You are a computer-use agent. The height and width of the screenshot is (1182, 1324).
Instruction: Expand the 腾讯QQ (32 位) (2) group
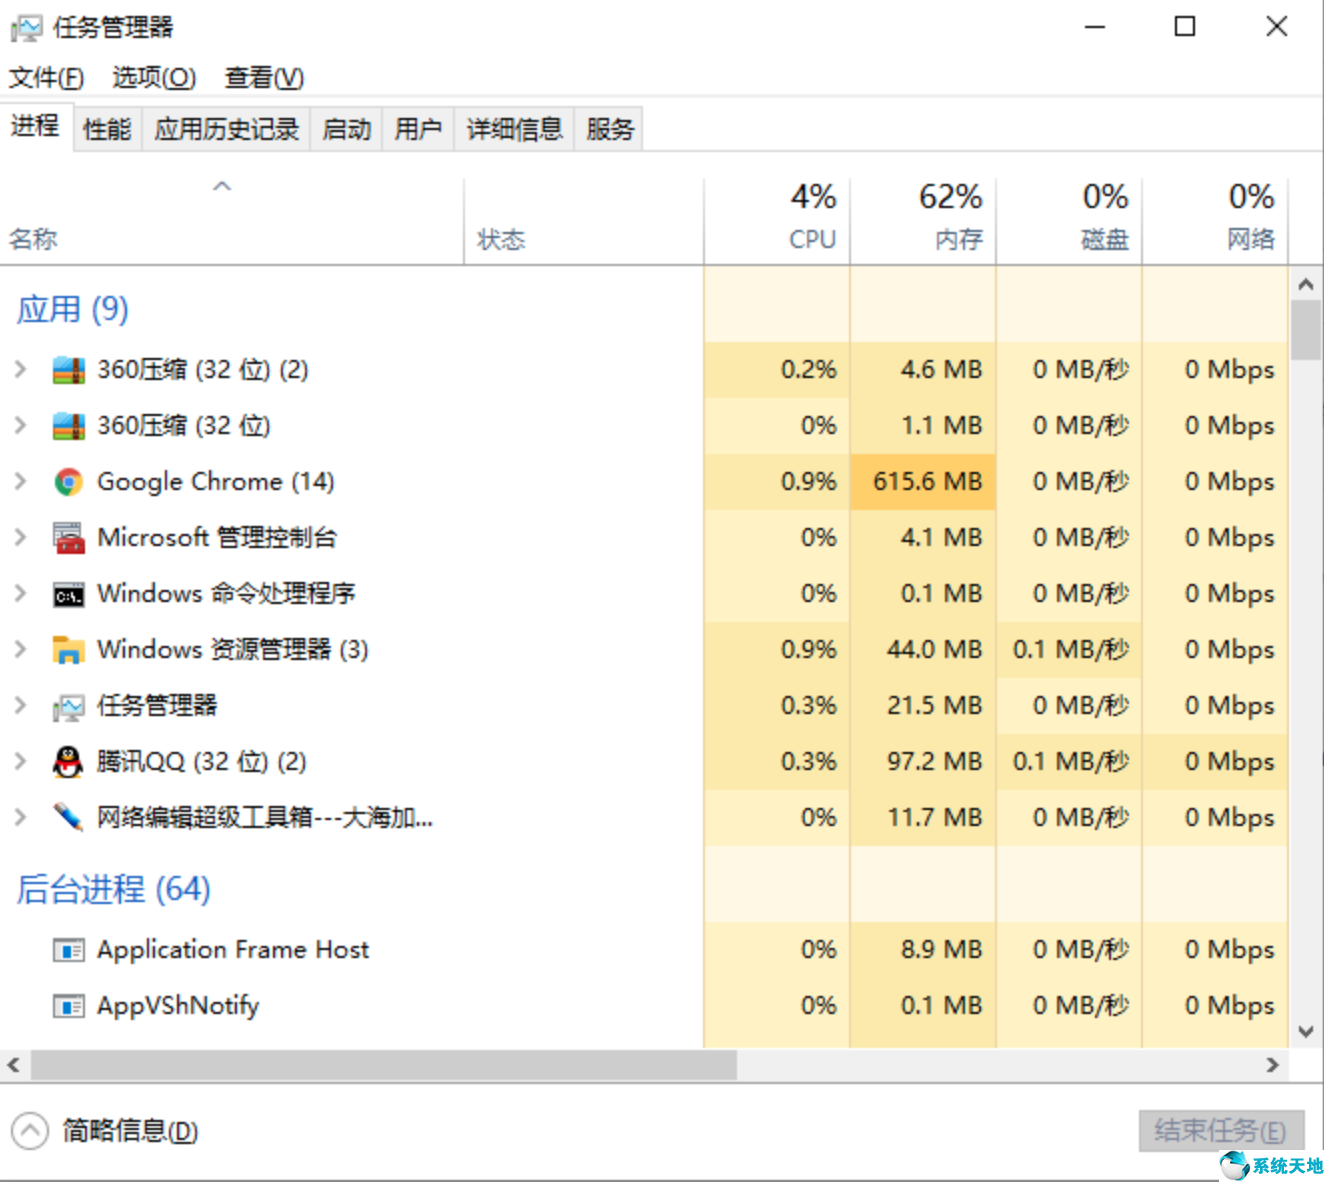20,762
